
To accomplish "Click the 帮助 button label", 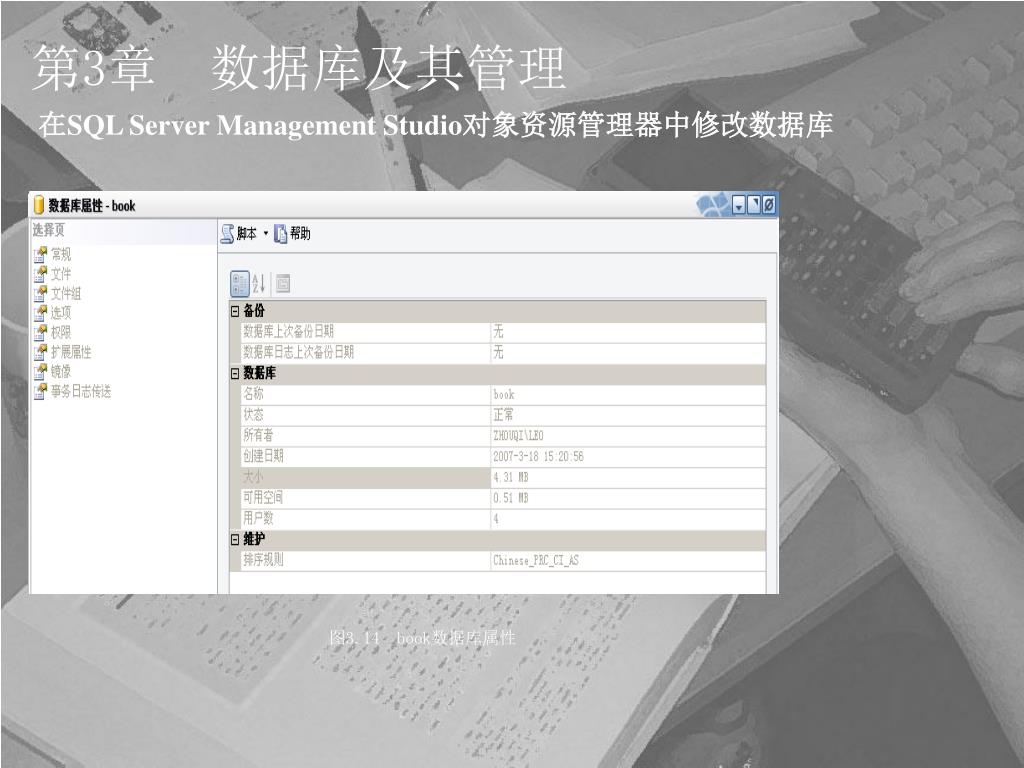I will tap(300, 233).
